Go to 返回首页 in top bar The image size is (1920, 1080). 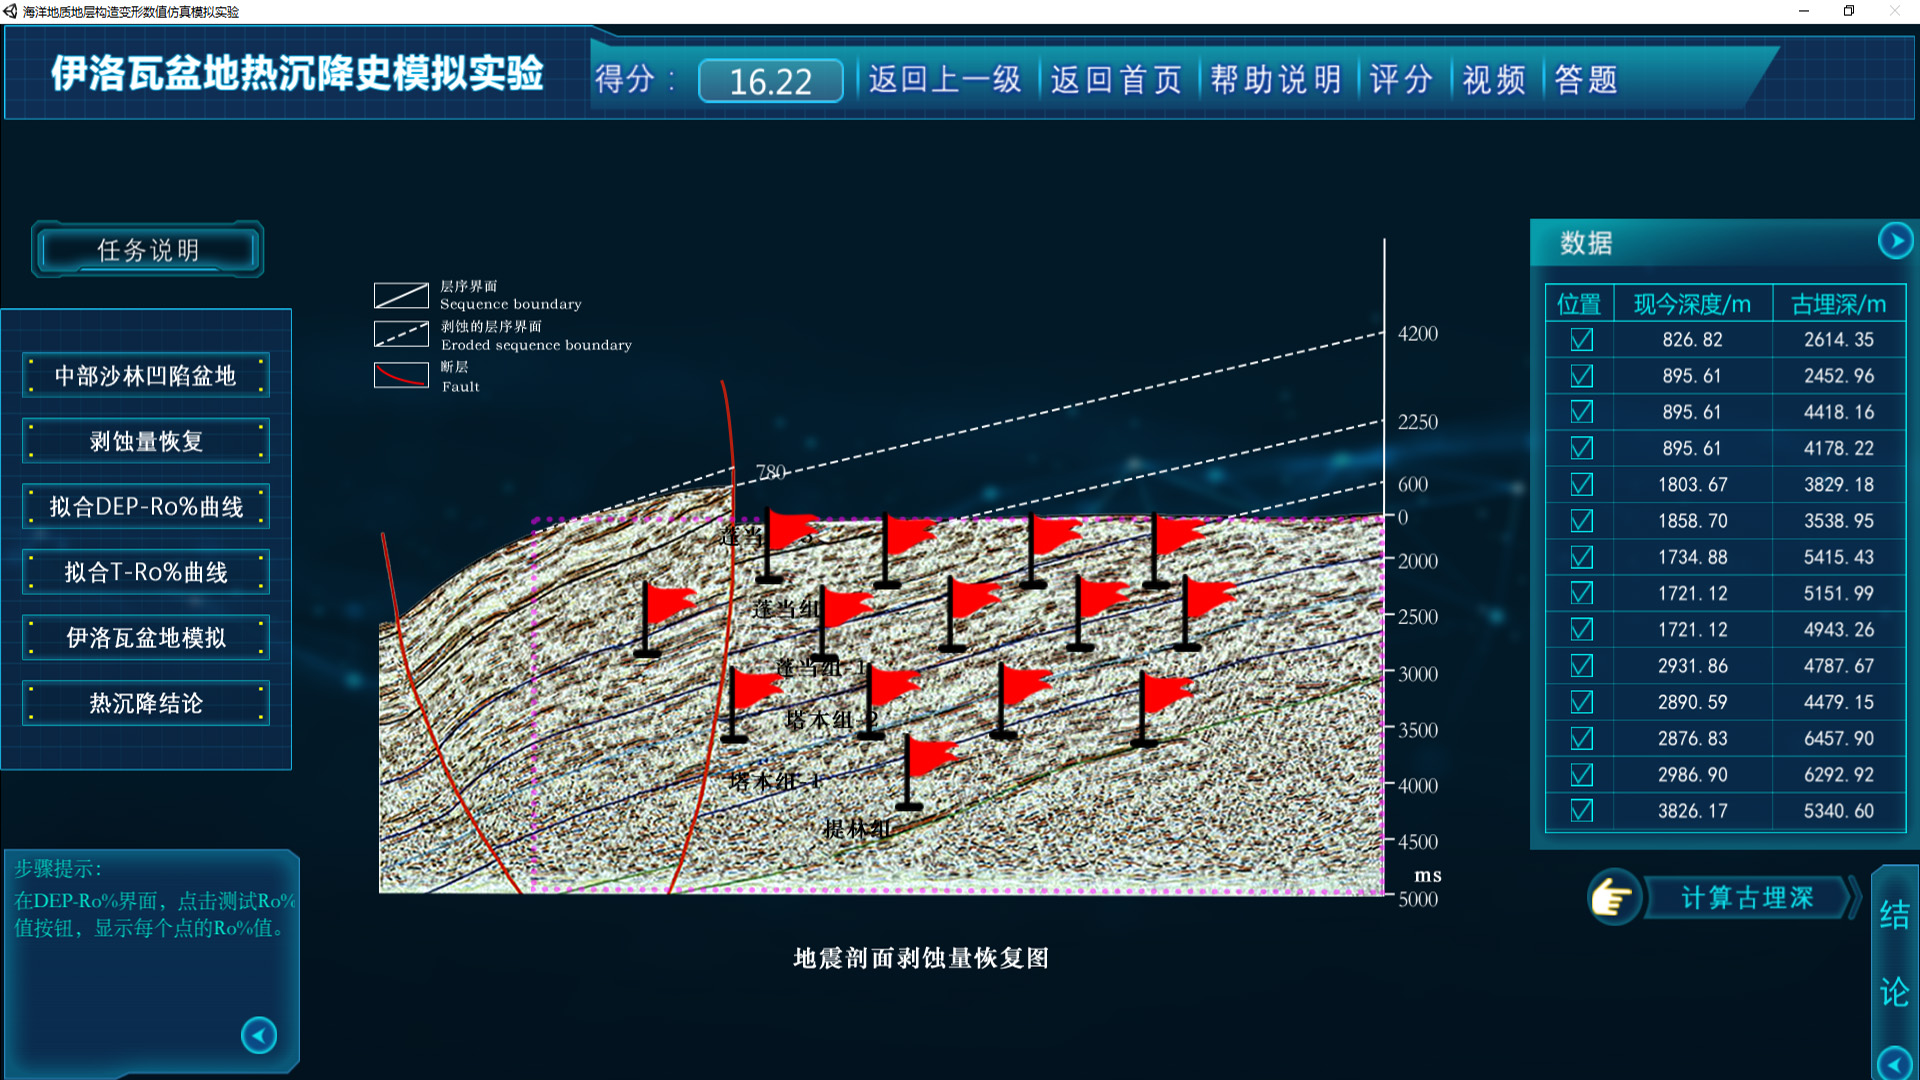[x=1116, y=79]
